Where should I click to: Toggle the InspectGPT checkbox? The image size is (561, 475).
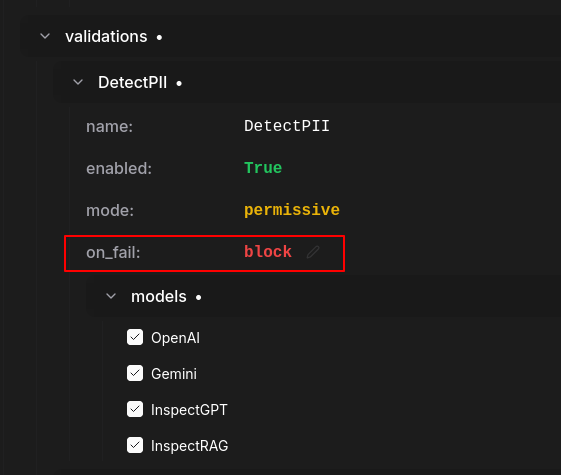point(135,409)
